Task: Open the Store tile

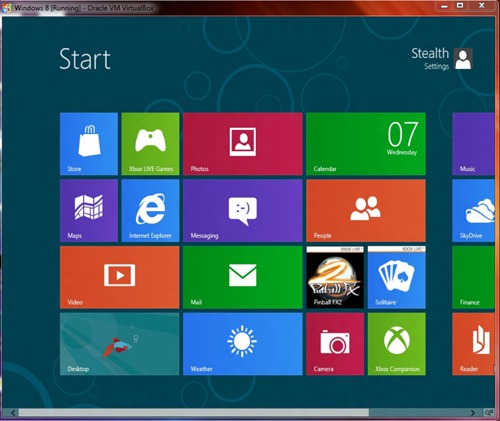Action: (x=89, y=144)
